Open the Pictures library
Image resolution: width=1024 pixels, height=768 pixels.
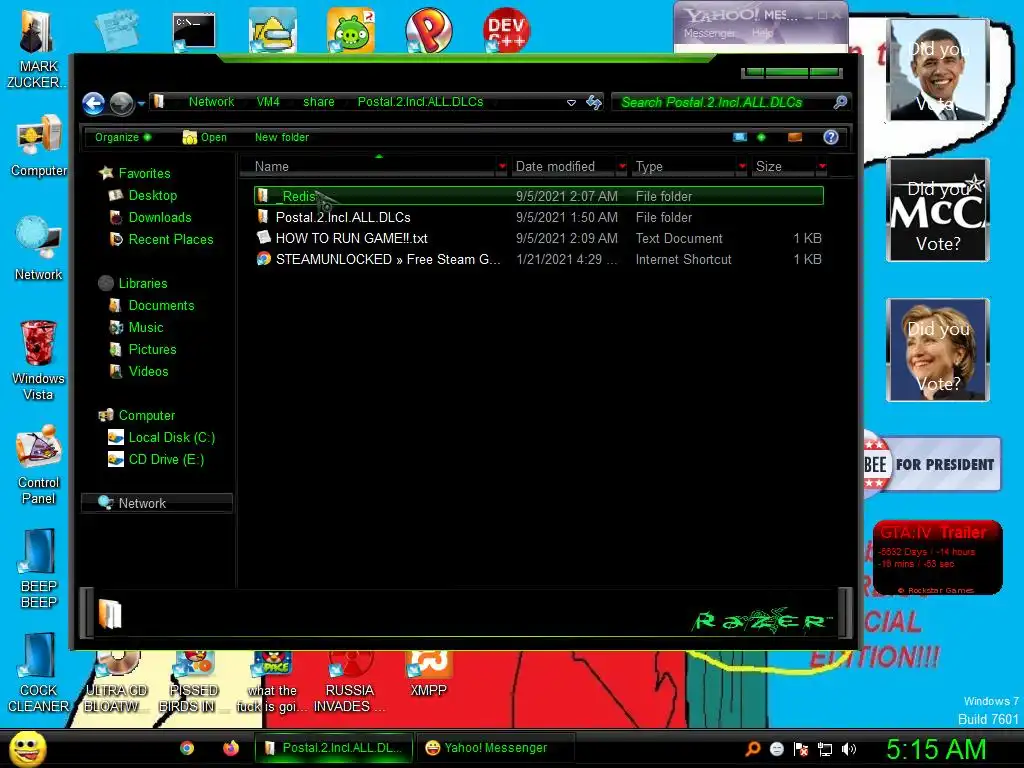pyautogui.click(x=142, y=349)
